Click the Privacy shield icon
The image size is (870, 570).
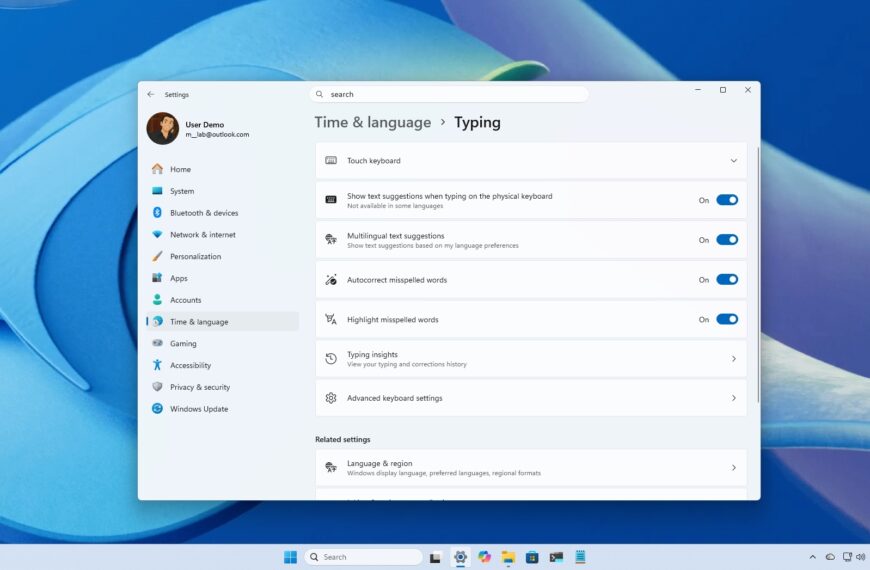click(158, 386)
